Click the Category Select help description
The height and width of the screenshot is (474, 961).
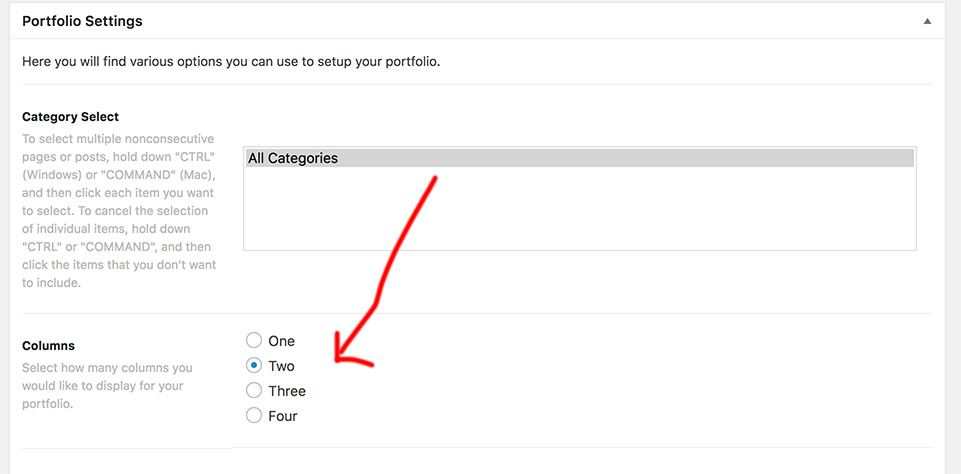(118, 211)
